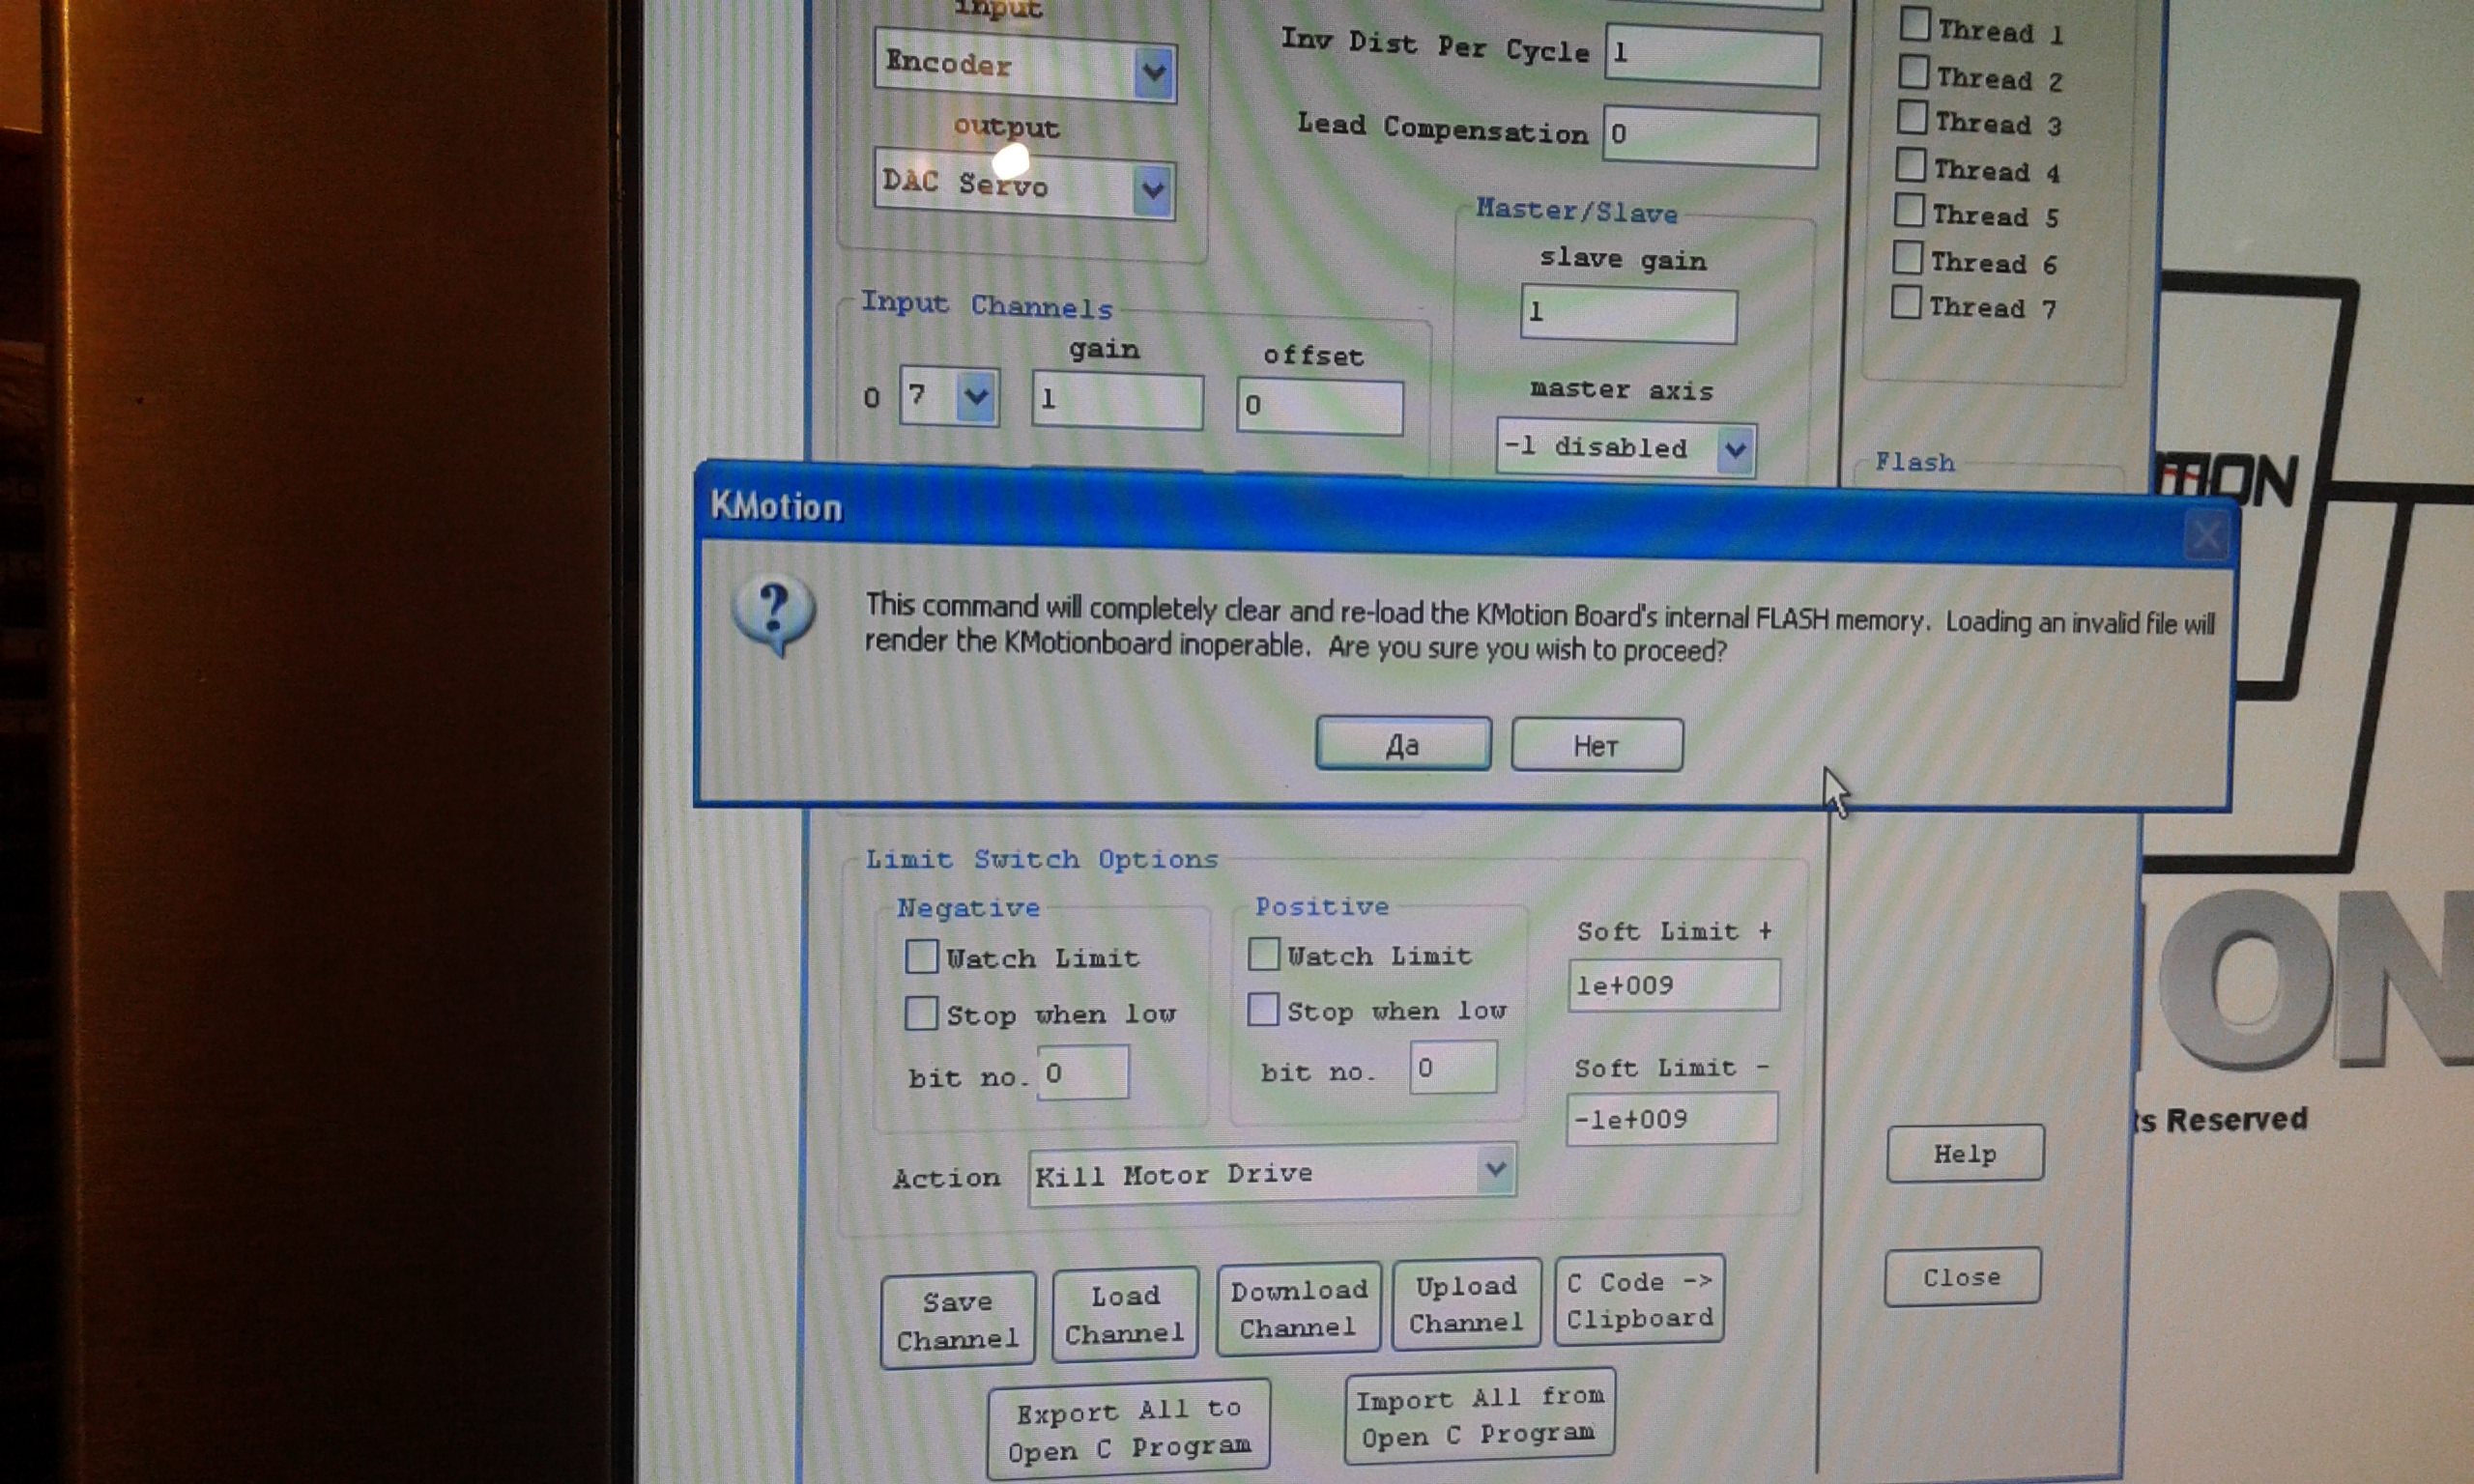Open the Encoder input dropdown

click(1153, 72)
